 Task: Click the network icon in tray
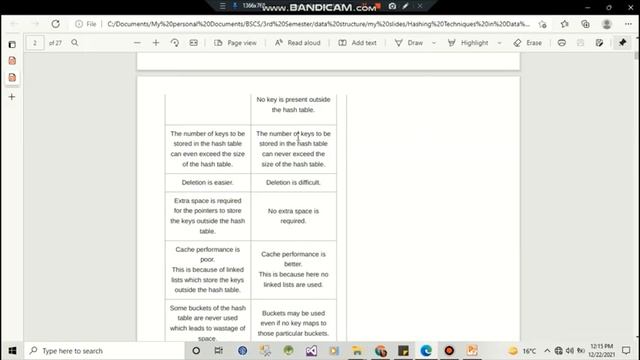(558, 351)
